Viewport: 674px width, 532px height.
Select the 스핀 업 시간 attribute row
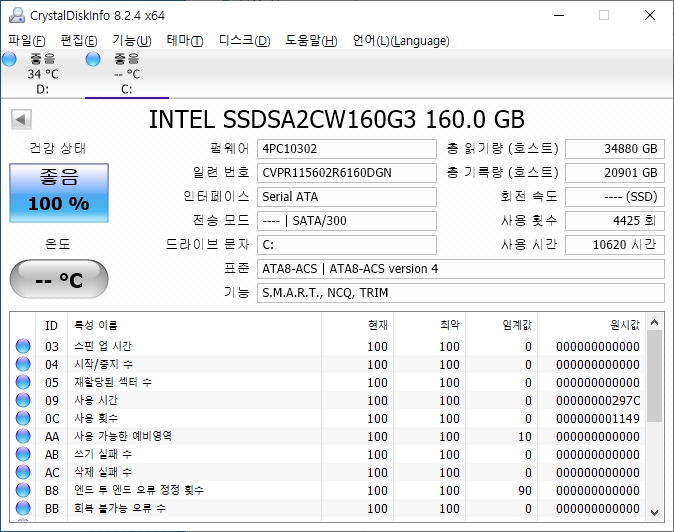tap(328, 346)
